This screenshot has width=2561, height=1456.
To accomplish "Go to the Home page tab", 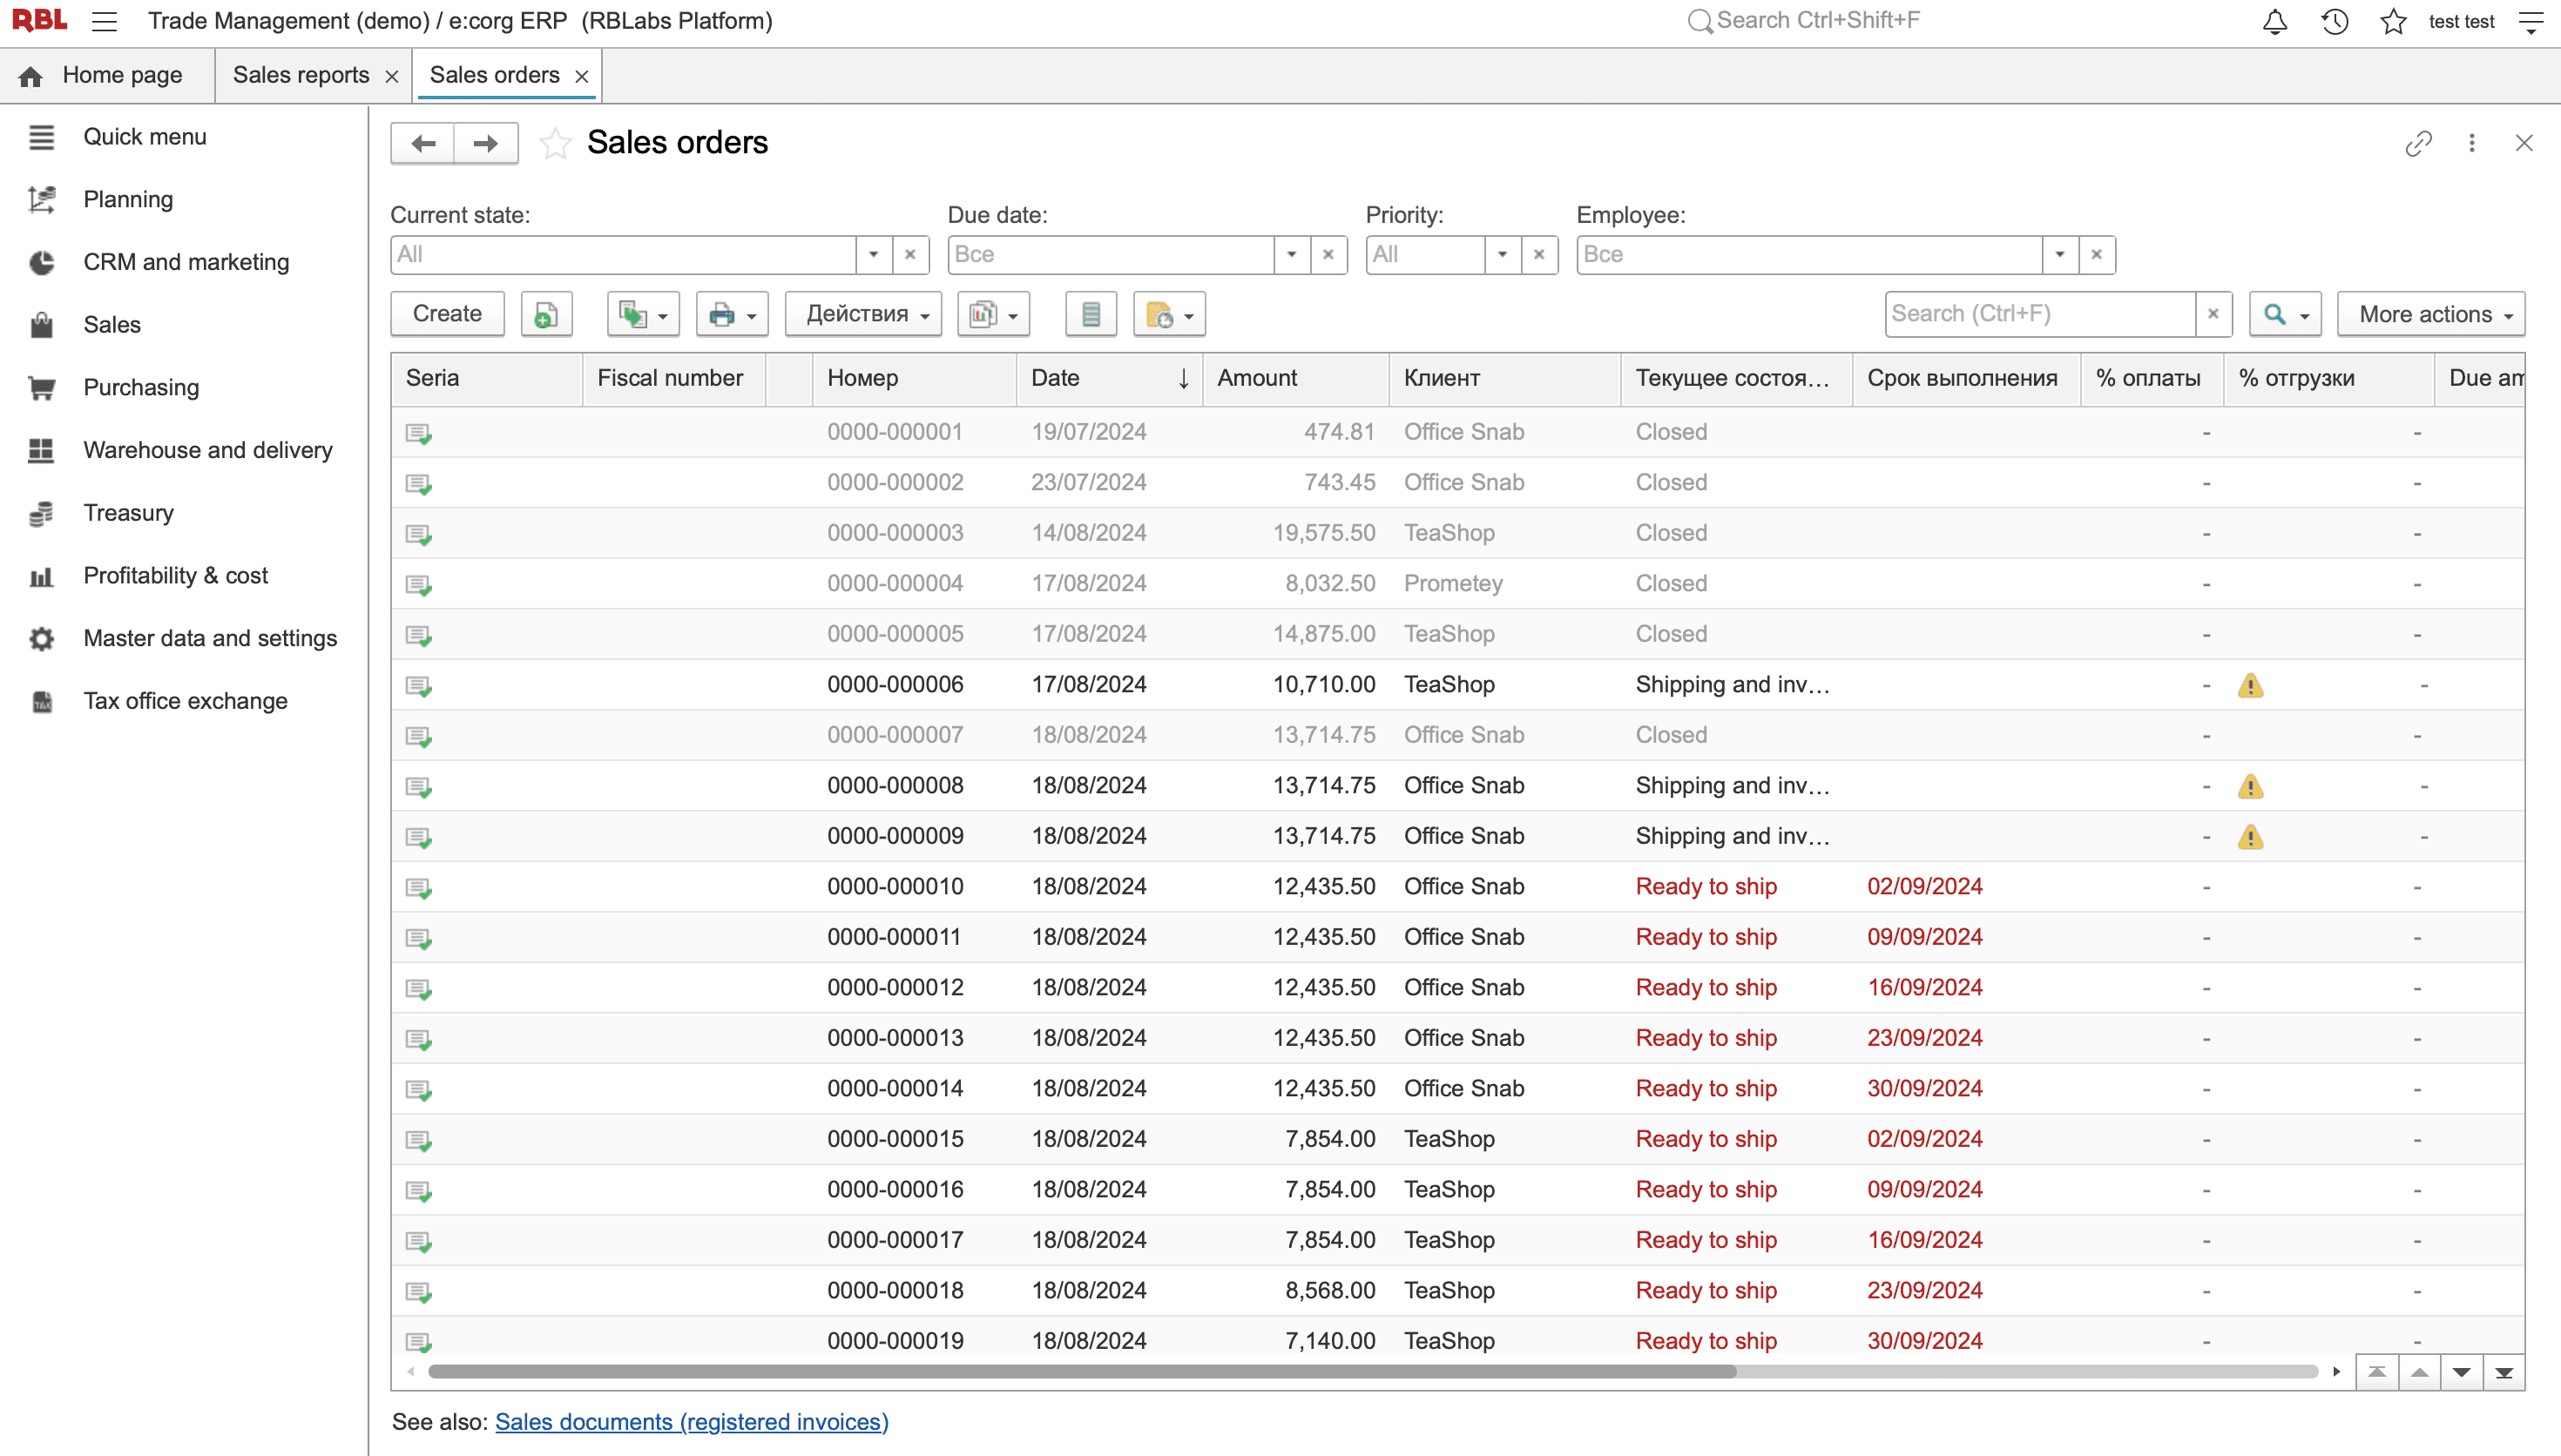I will [x=107, y=75].
